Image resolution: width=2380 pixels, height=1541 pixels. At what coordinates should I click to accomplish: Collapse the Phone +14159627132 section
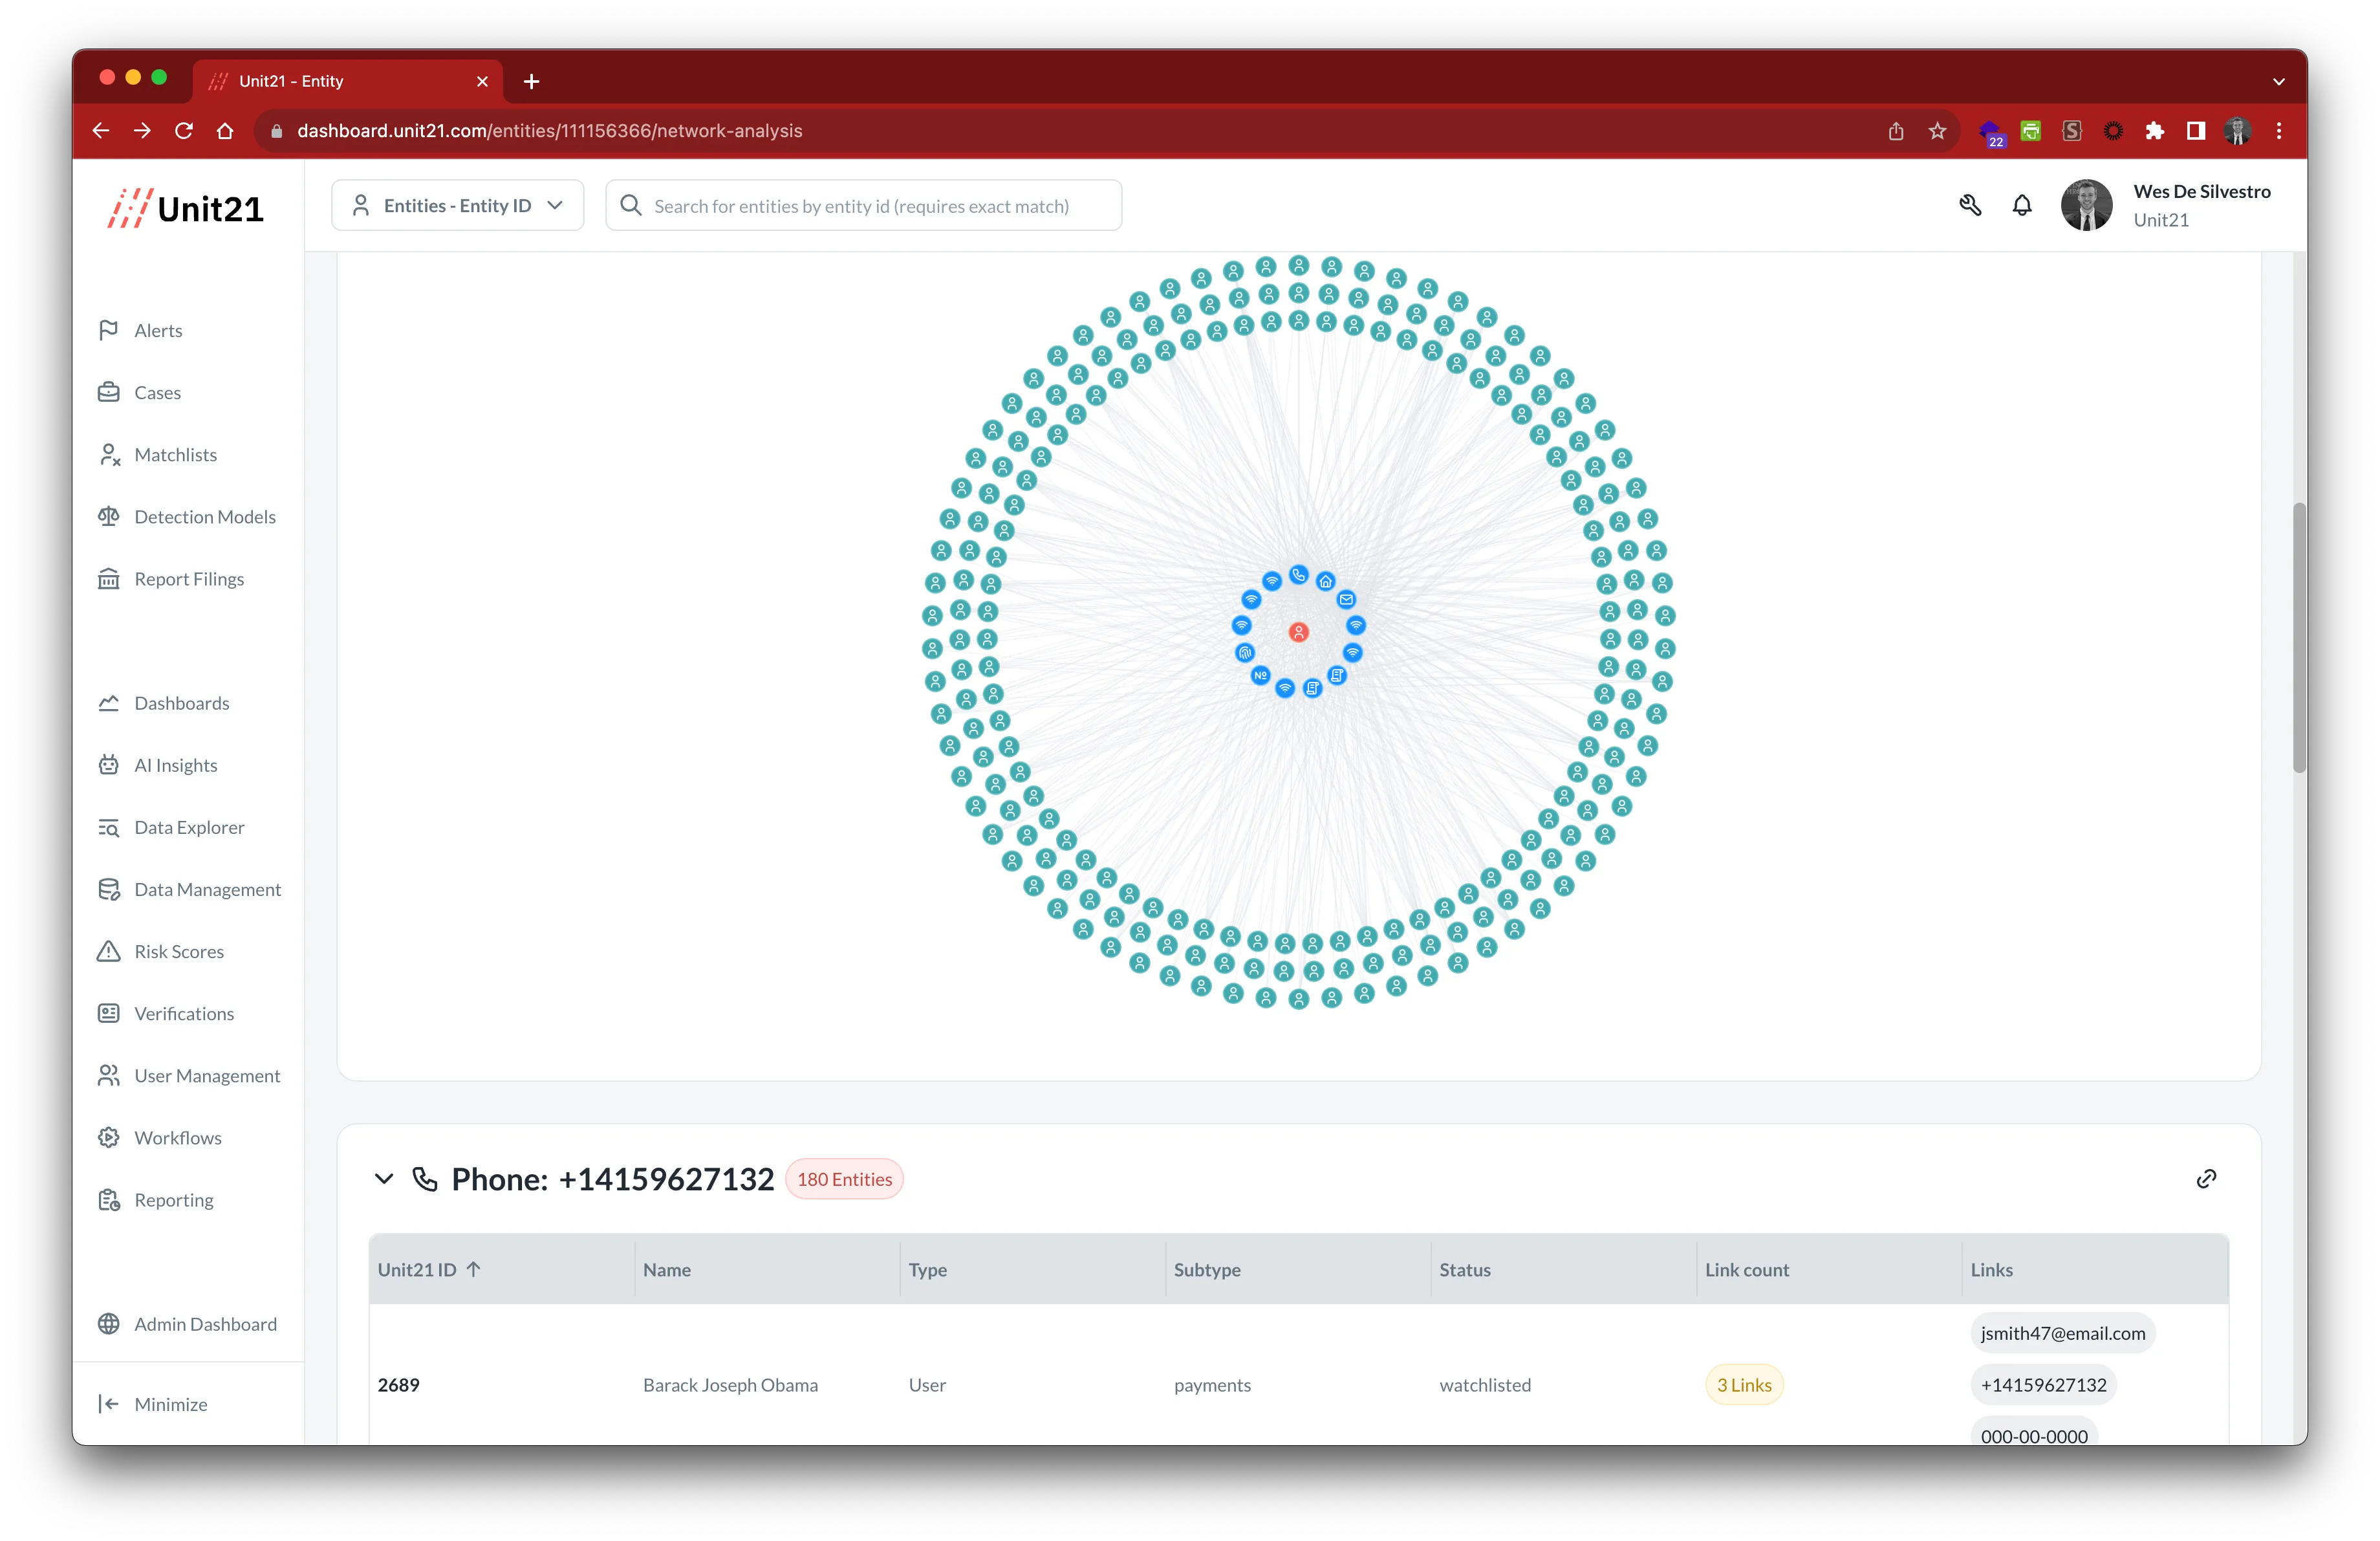384,1179
